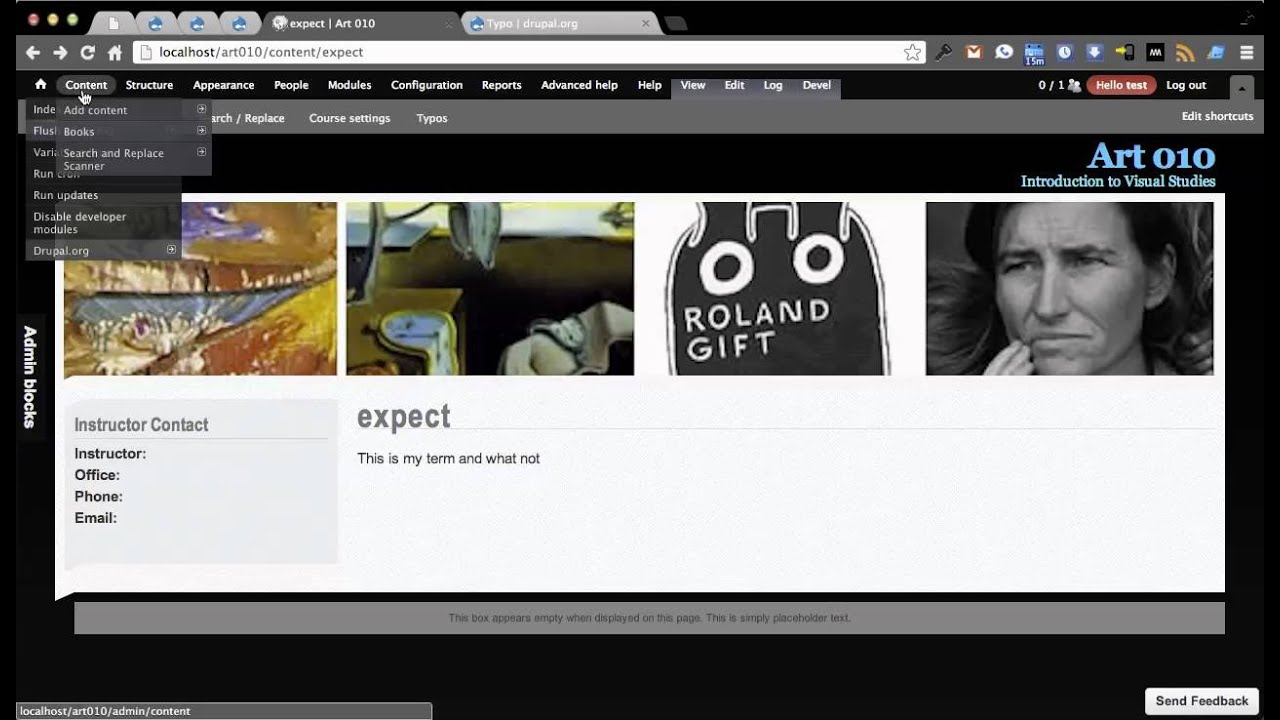Image resolution: width=1280 pixels, height=720 pixels.
Task: Open the Chrome hamburger menu
Action: coord(1247,53)
